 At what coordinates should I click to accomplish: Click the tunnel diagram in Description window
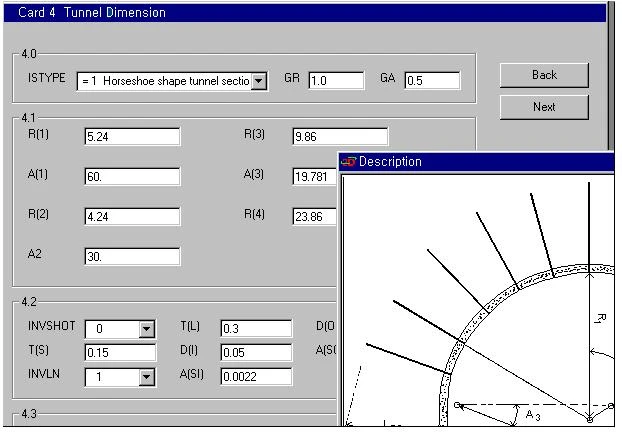[x=478, y=301]
